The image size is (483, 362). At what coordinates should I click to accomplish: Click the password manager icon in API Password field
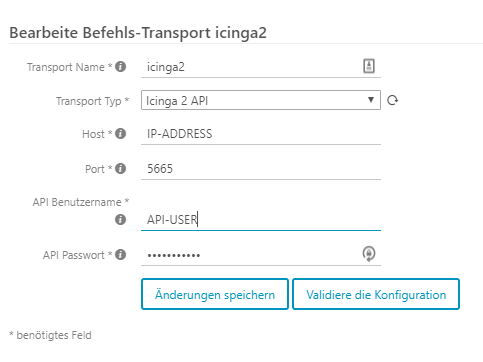369,254
